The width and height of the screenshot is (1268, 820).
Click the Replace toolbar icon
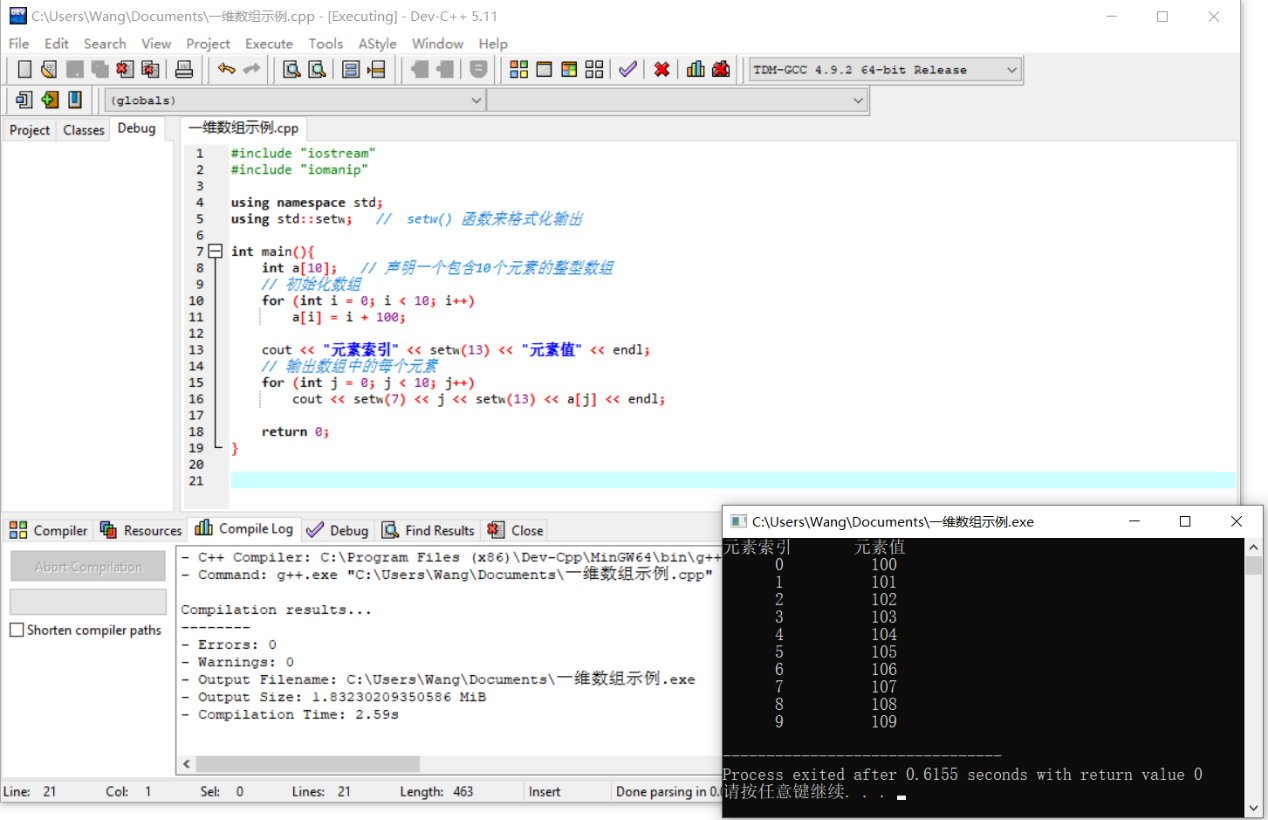[x=317, y=69]
